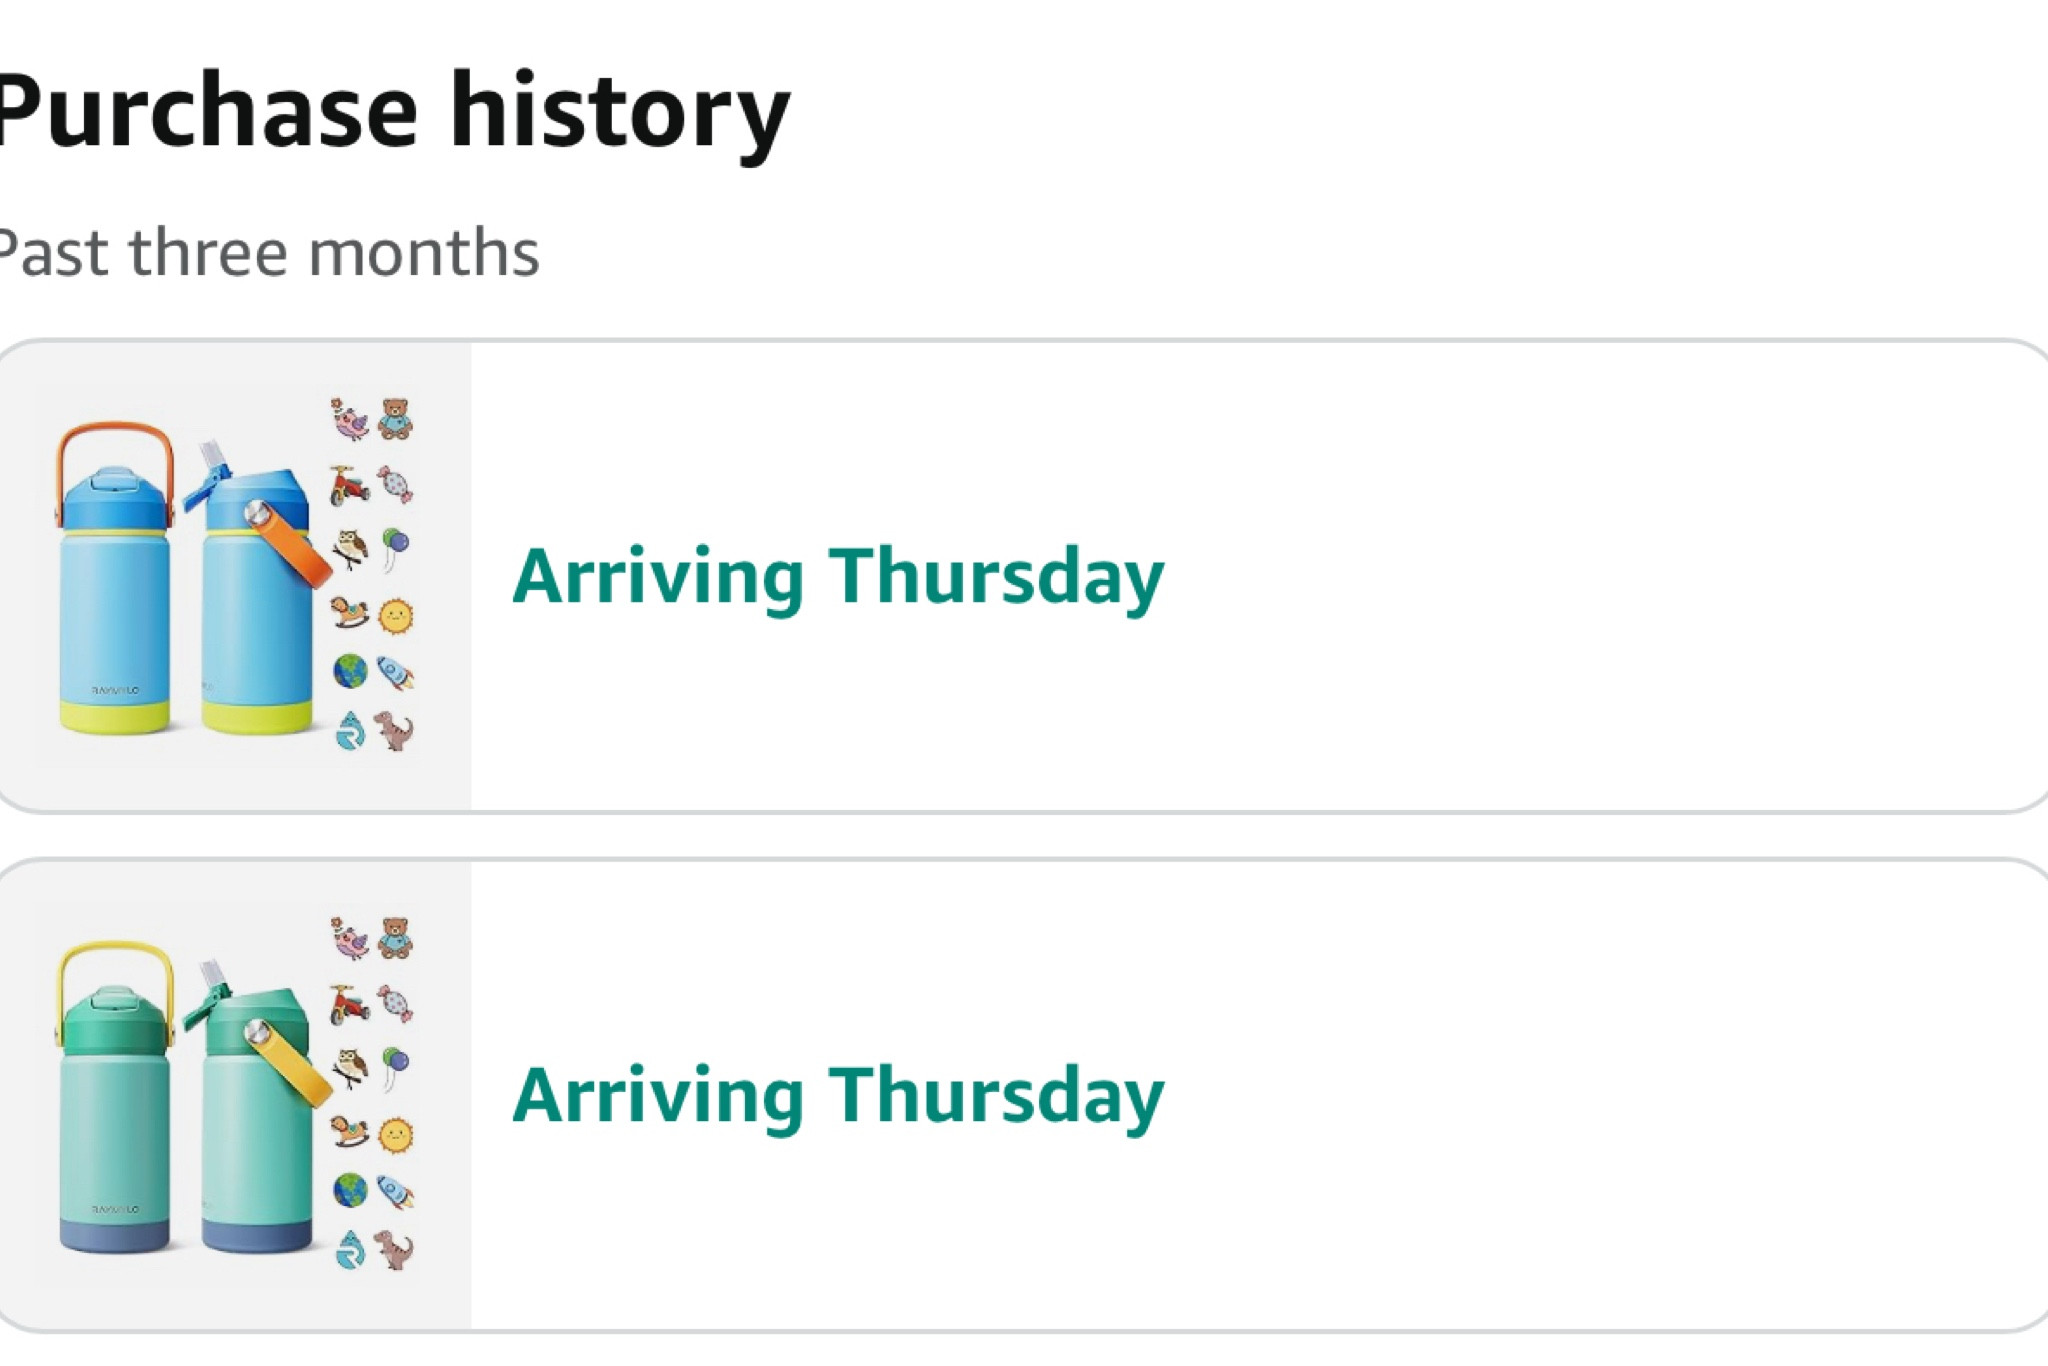Open the blue water bottle product thumbnail
Screen dimensions: 2048x1366
(x=235, y=576)
